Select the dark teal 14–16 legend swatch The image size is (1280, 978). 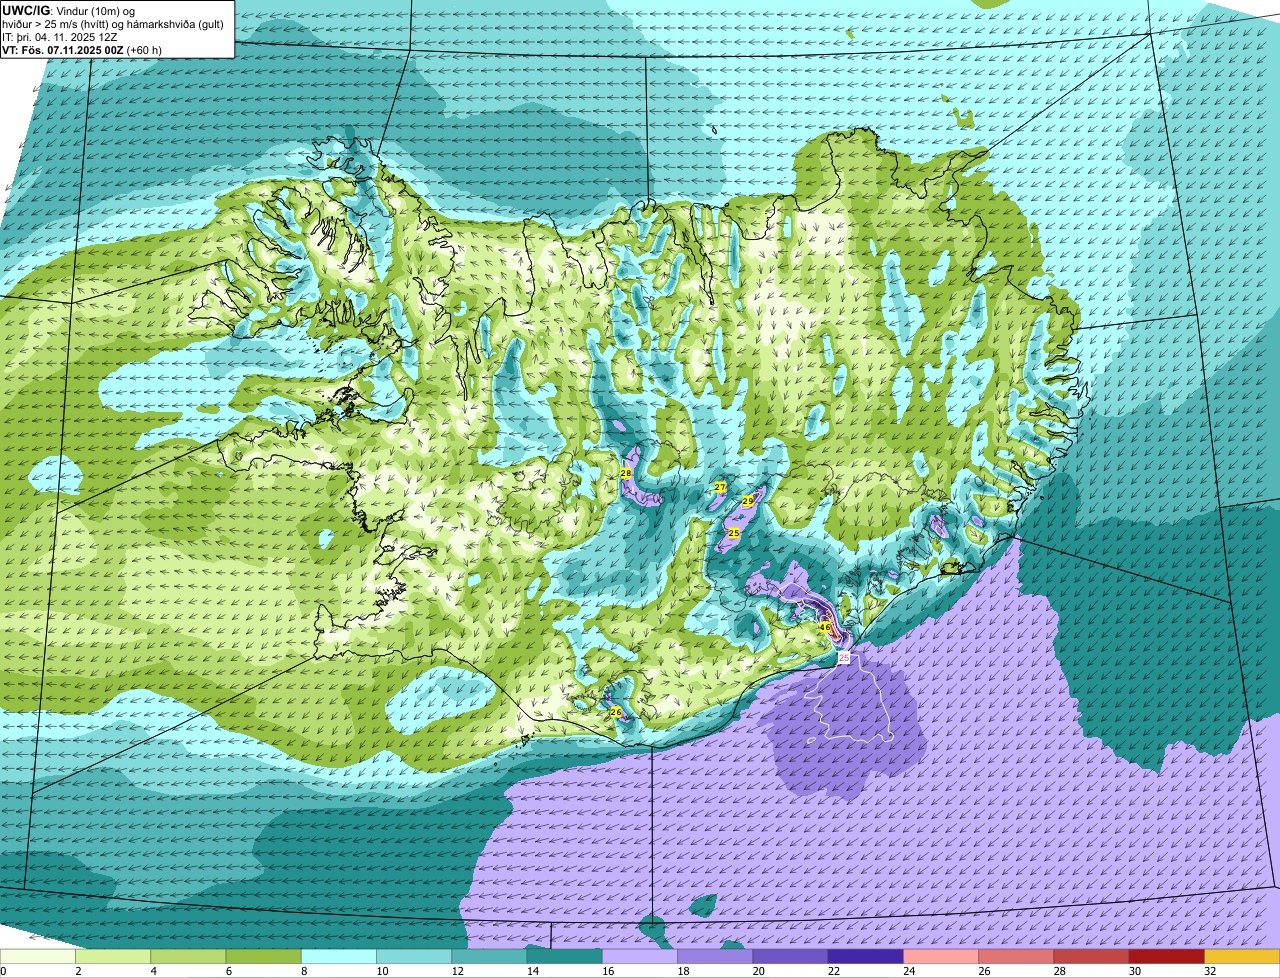(x=564, y=957)
